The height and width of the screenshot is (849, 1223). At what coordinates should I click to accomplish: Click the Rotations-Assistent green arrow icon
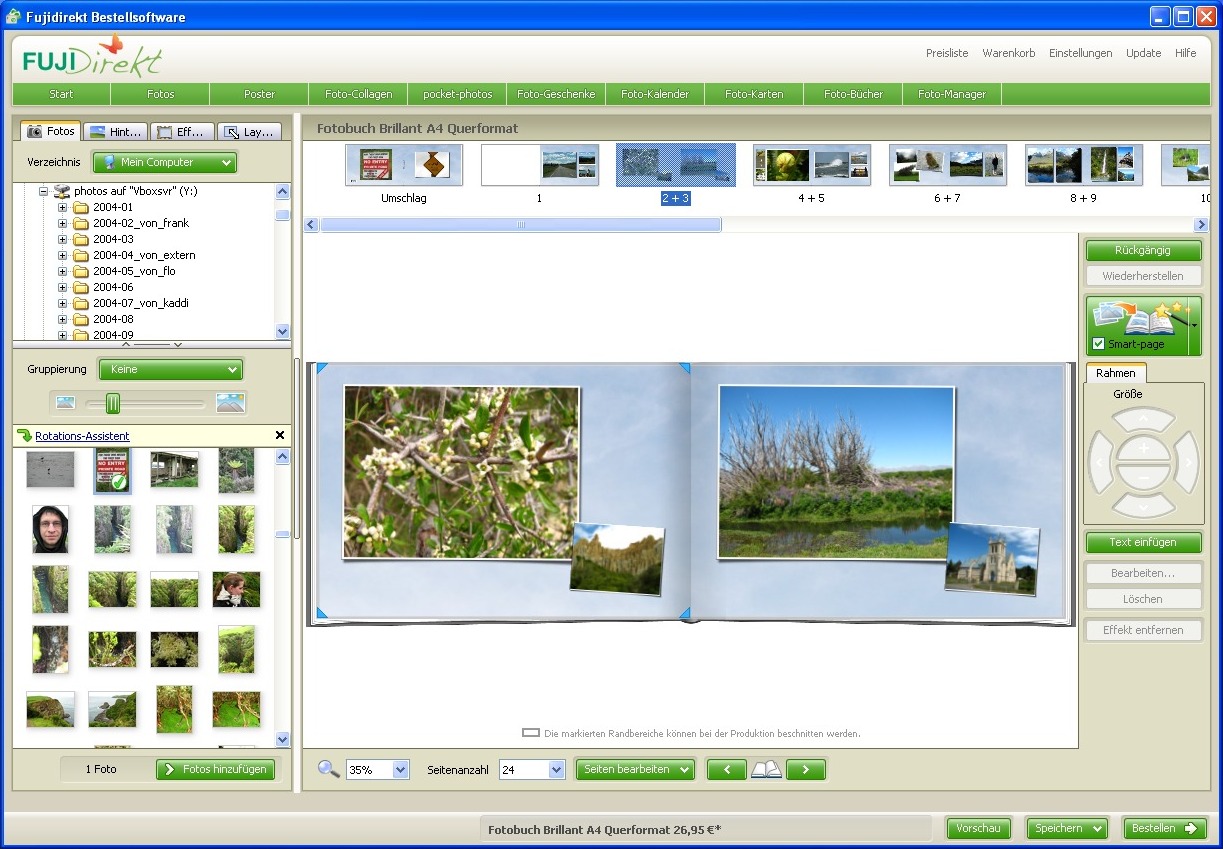pos(25,435)
